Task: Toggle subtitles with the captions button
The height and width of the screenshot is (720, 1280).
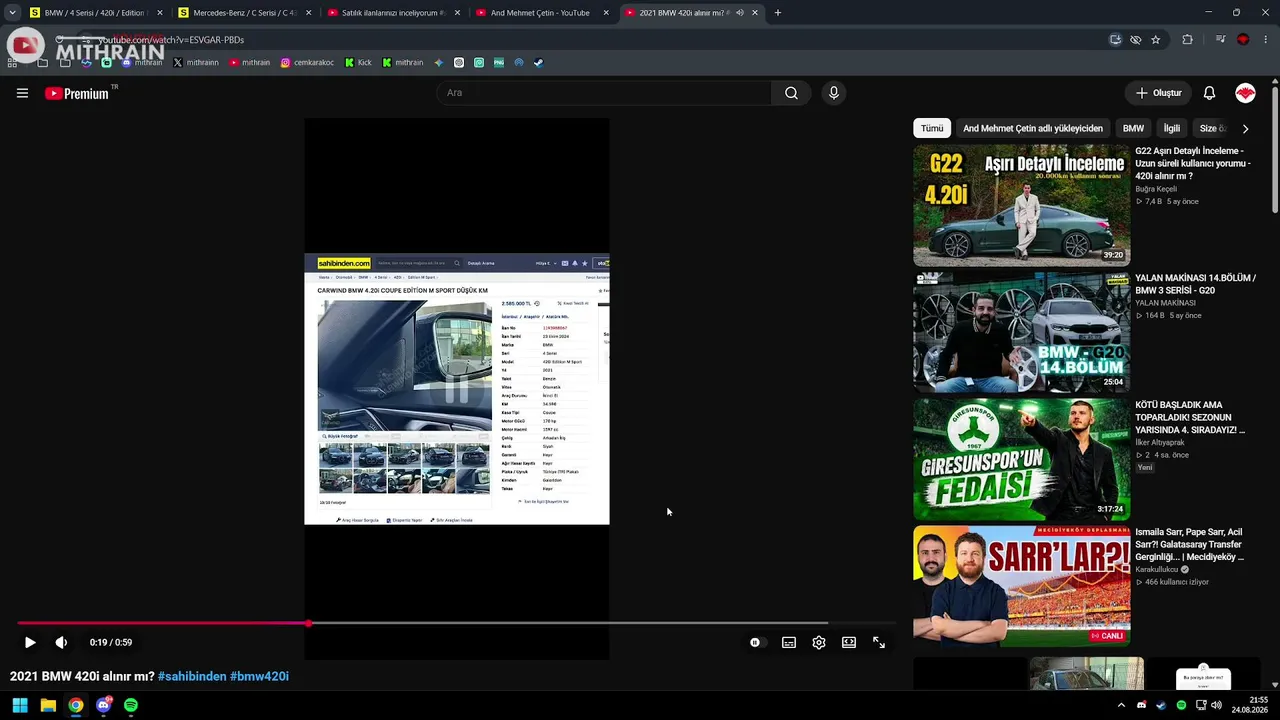Action: coord(789,642)
